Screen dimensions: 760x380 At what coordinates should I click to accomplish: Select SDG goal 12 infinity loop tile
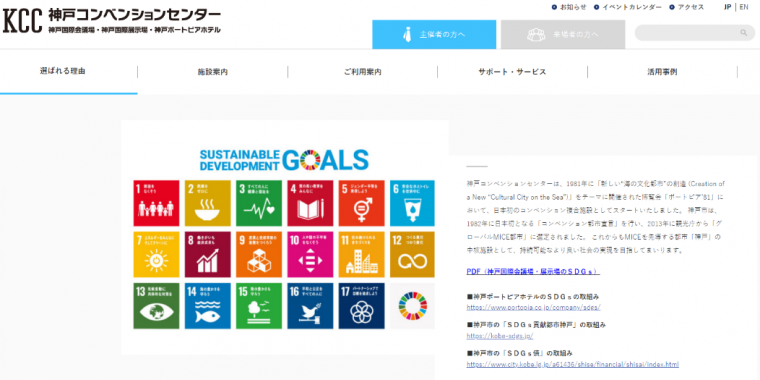tap(412, 254)
